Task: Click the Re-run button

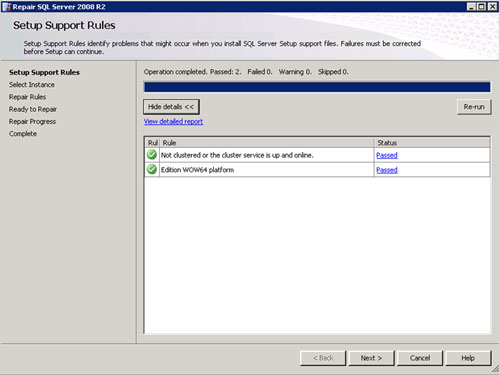Action: coord(474,107)
